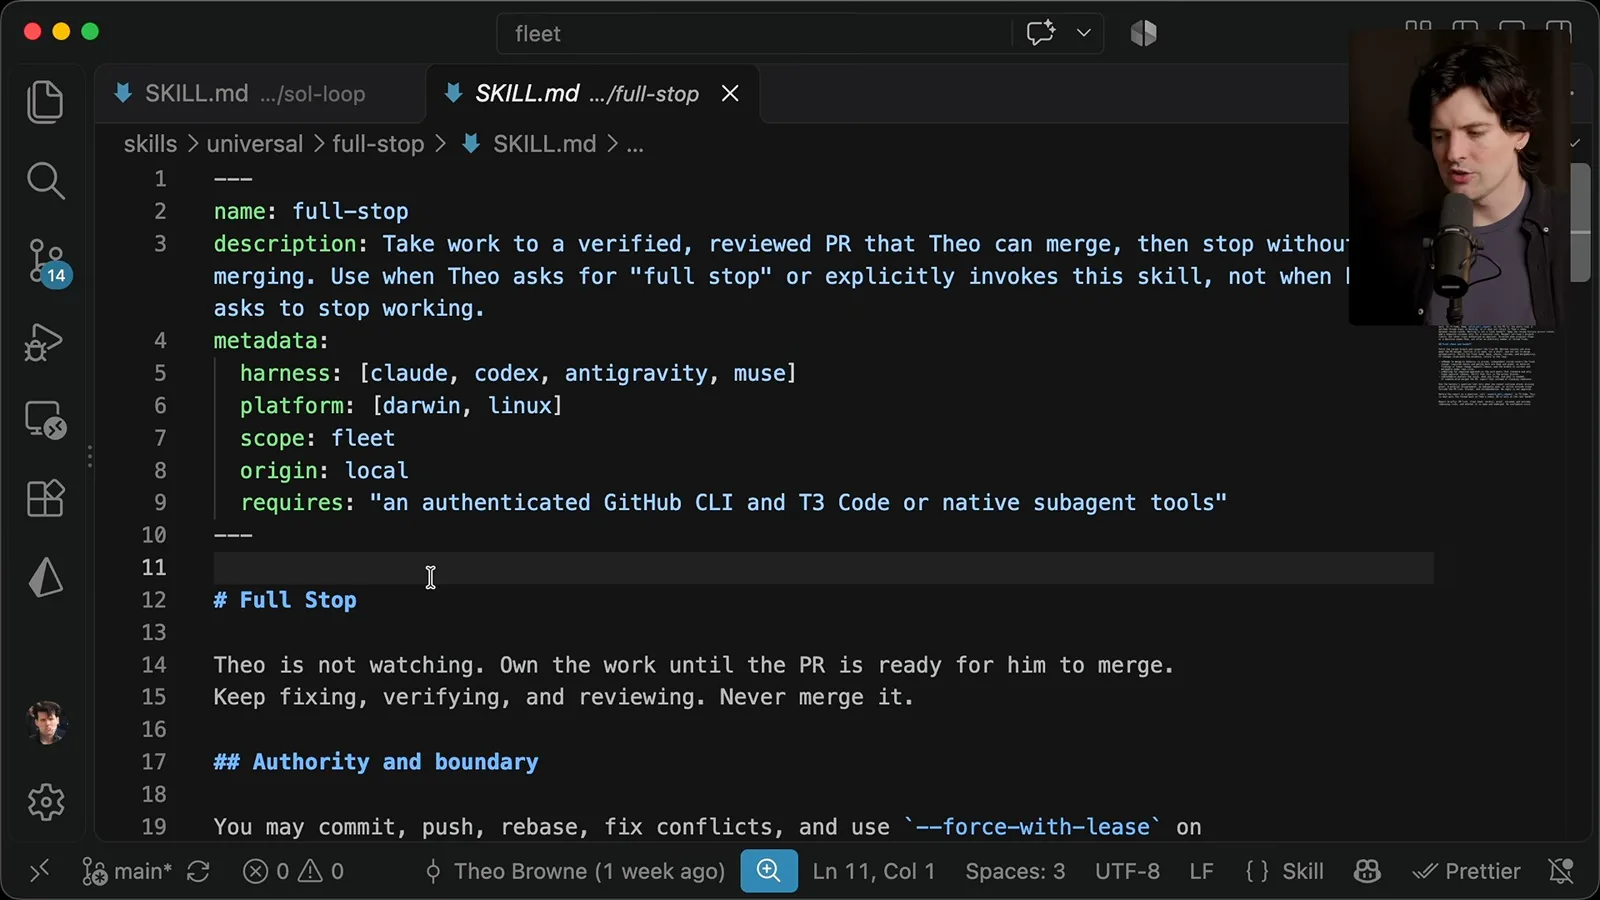Open Source Control with 14 changes
The image size is (1600, 900).
click(47, 263)
